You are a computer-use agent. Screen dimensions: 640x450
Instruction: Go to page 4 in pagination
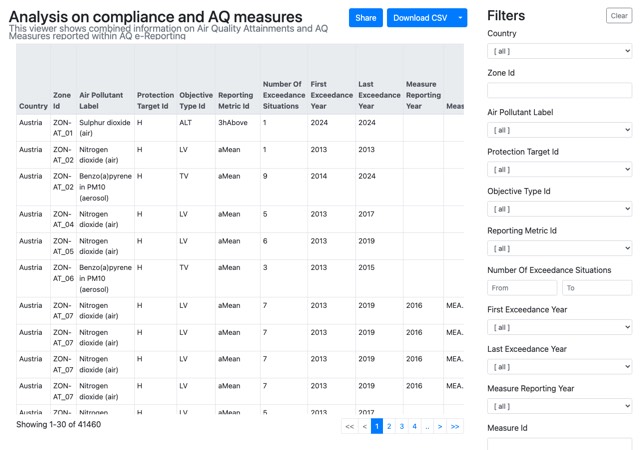click(414, 426)
